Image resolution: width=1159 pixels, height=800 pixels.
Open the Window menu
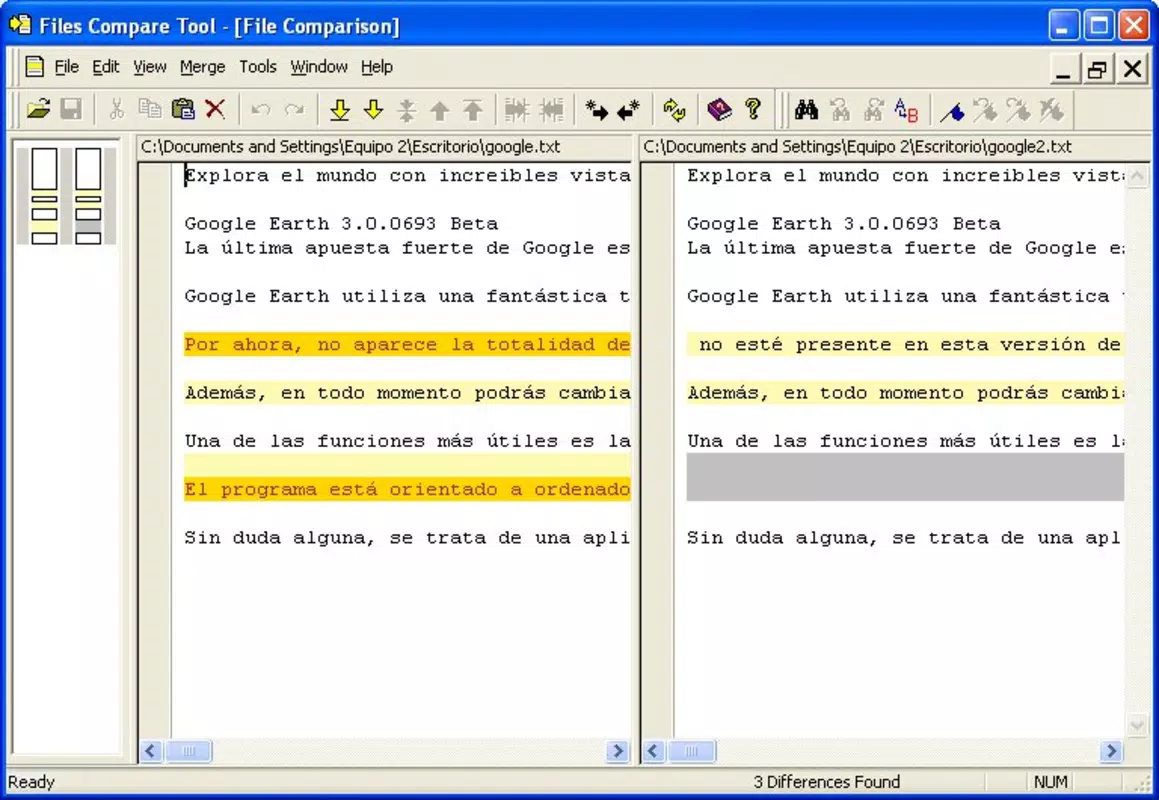[319, 67]
